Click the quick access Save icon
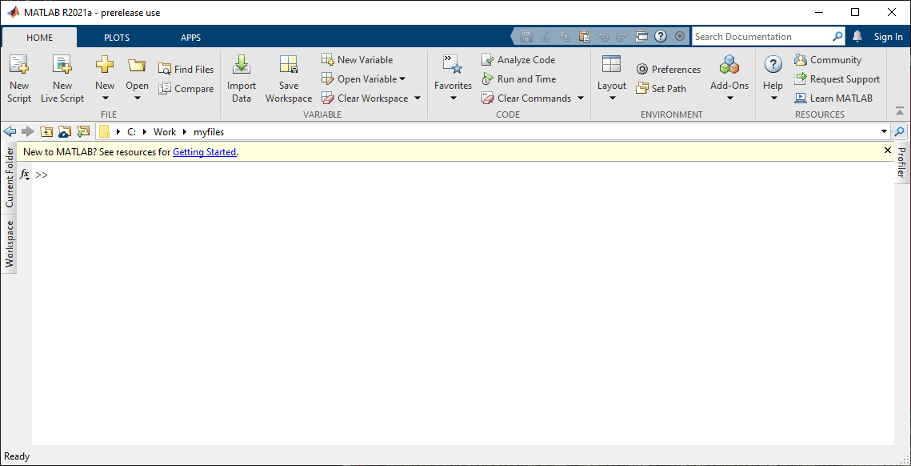This screenshot has width=911, height=466. [526, 37]
